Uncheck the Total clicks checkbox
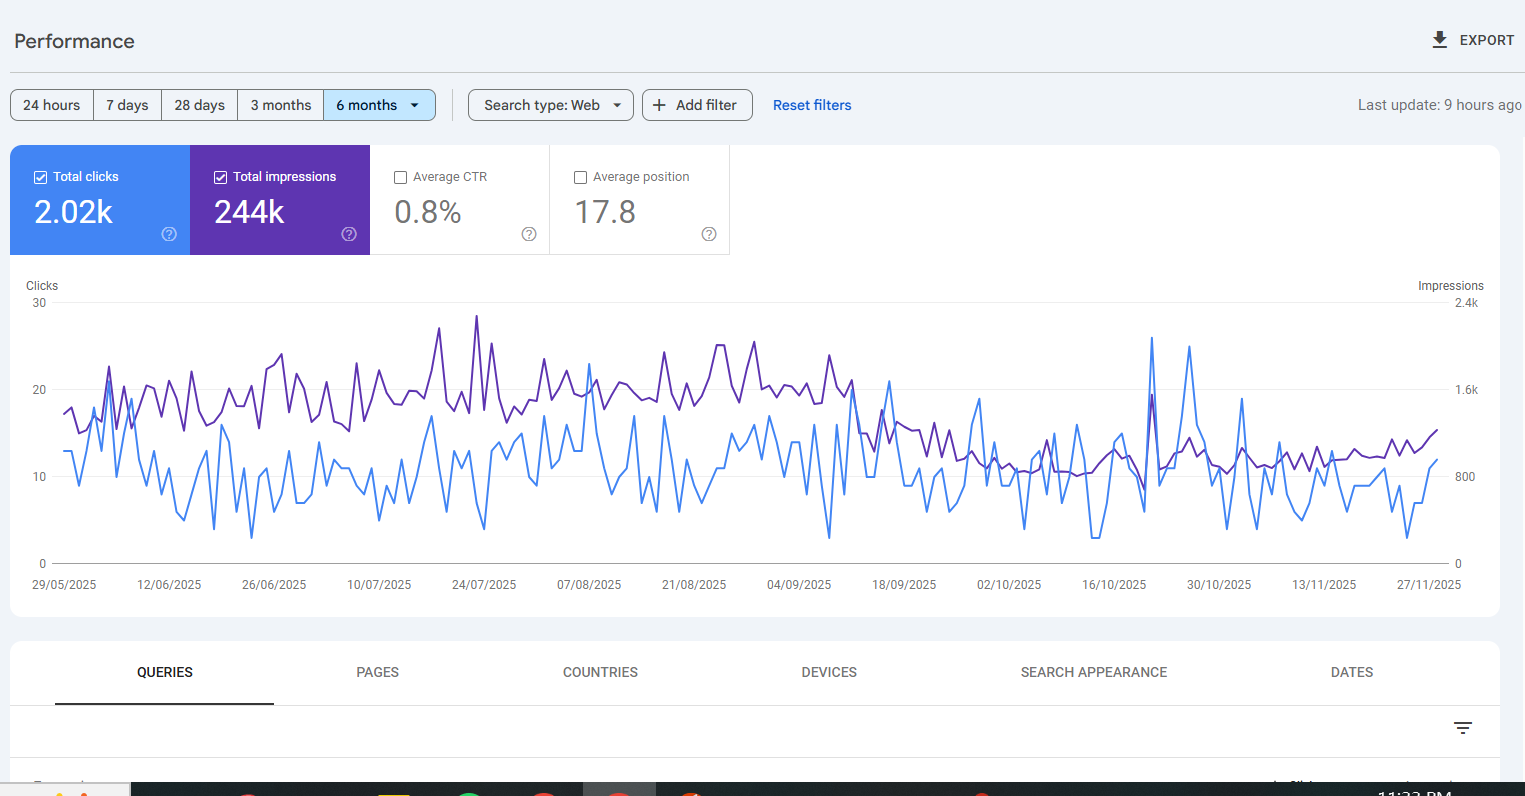The width and height of the screenshot is (1525, 796). click(x=41, y=177)
